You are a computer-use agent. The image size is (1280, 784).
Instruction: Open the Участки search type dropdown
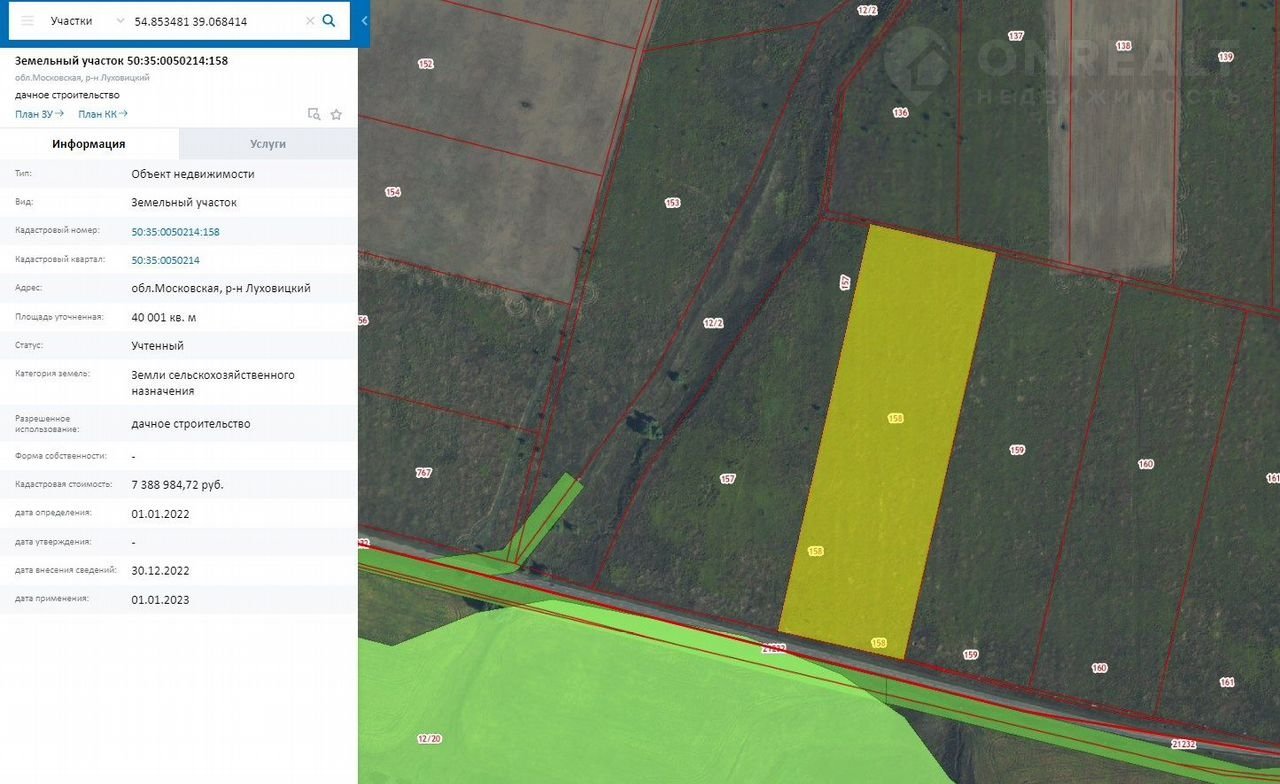coord(88,21)
